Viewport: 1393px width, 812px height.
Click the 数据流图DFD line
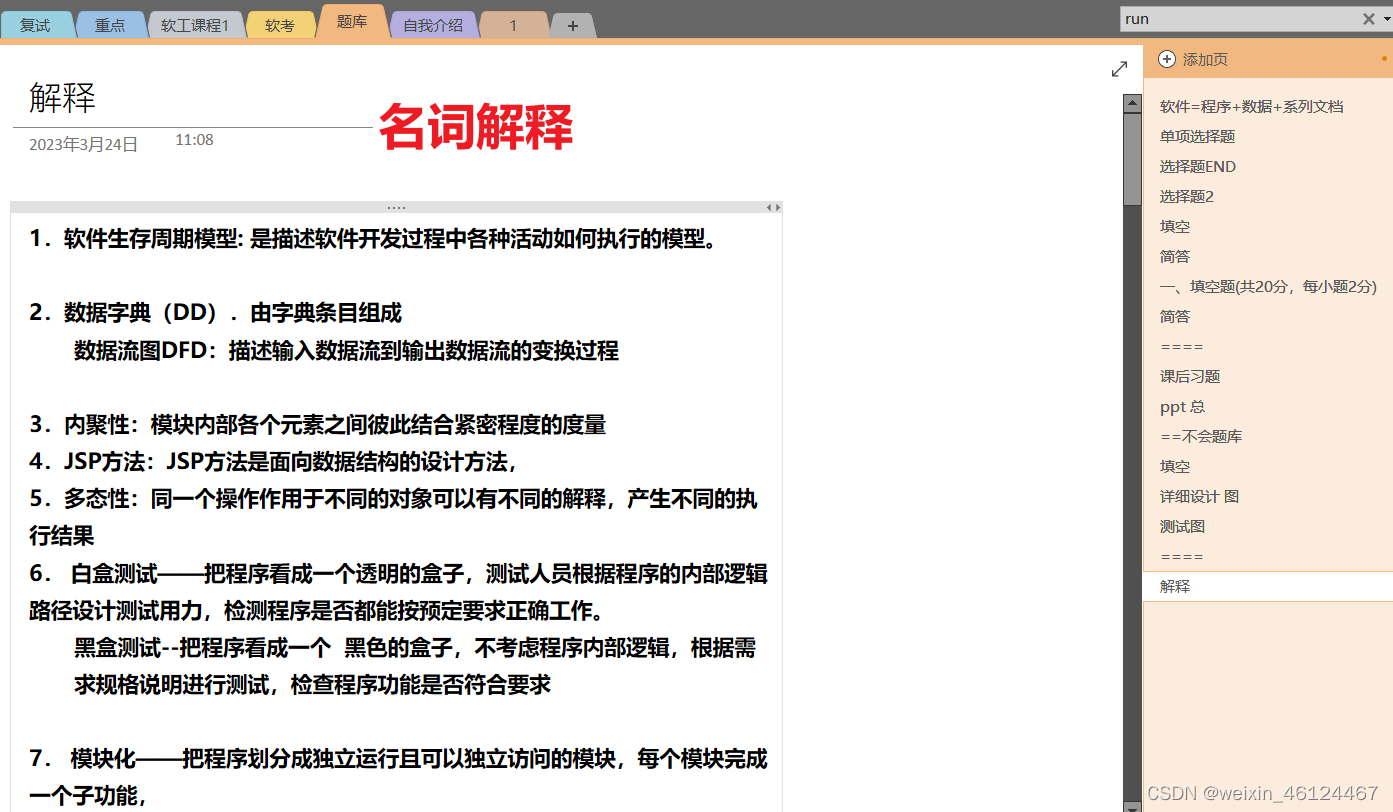tap(346, 350)
